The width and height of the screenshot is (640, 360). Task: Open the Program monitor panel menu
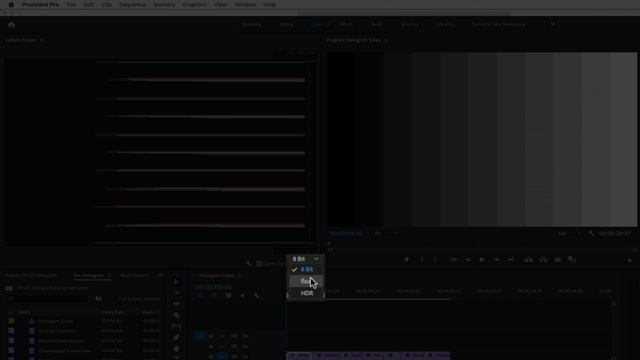(x=386, y=40)
